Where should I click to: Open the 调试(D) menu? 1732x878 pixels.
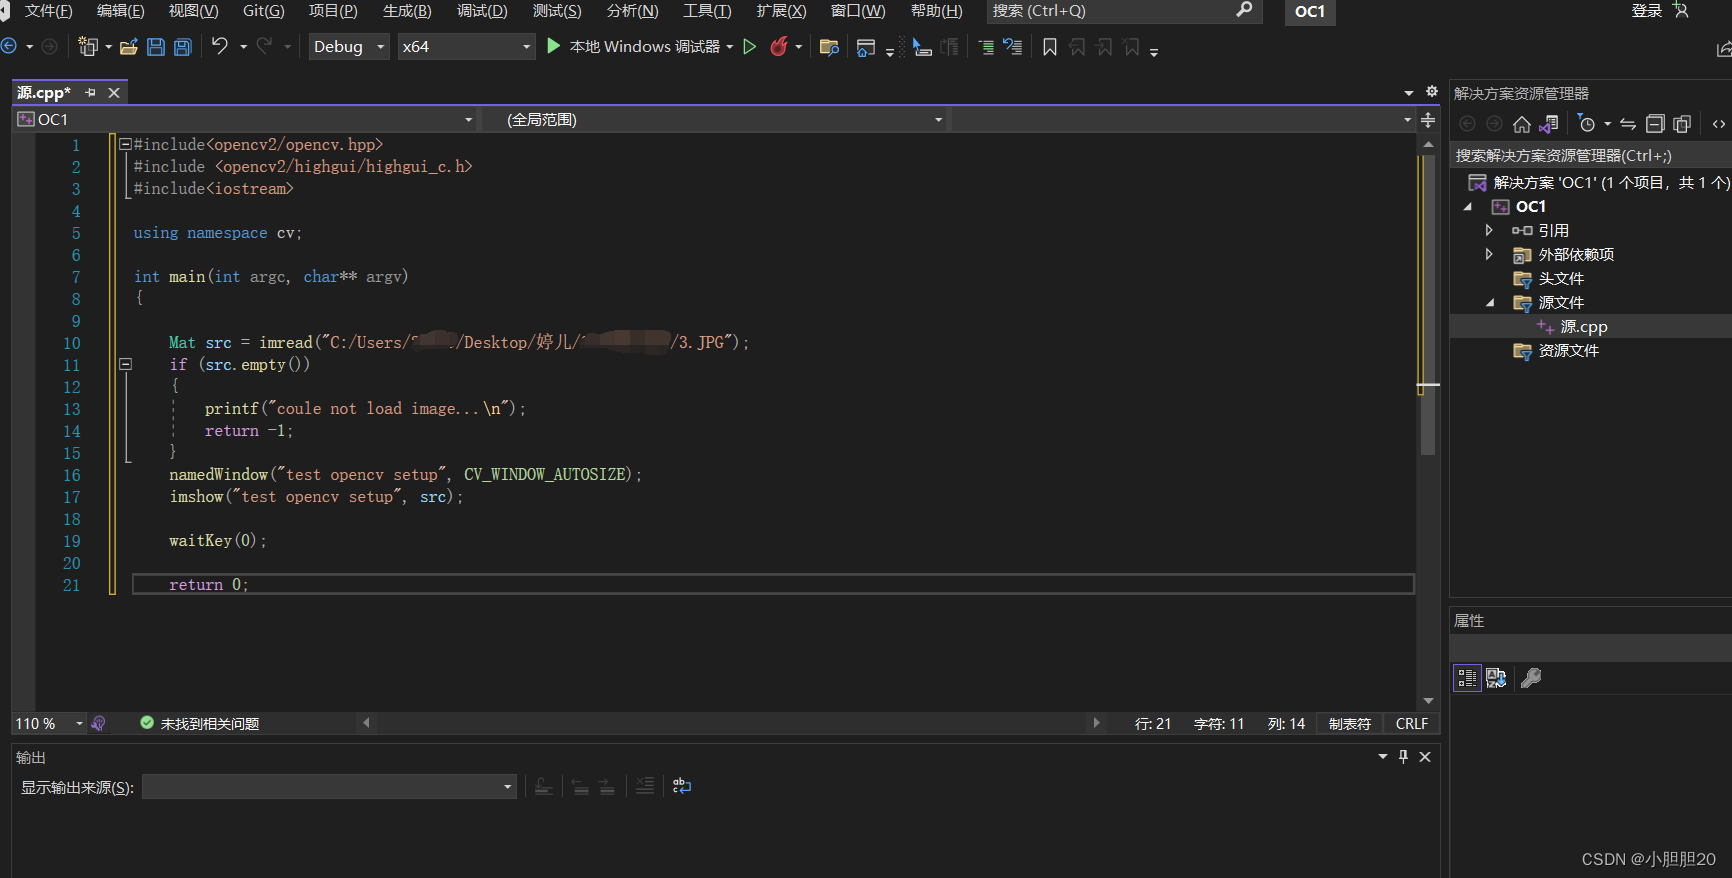pyautogui.click(x=482, y=11)
